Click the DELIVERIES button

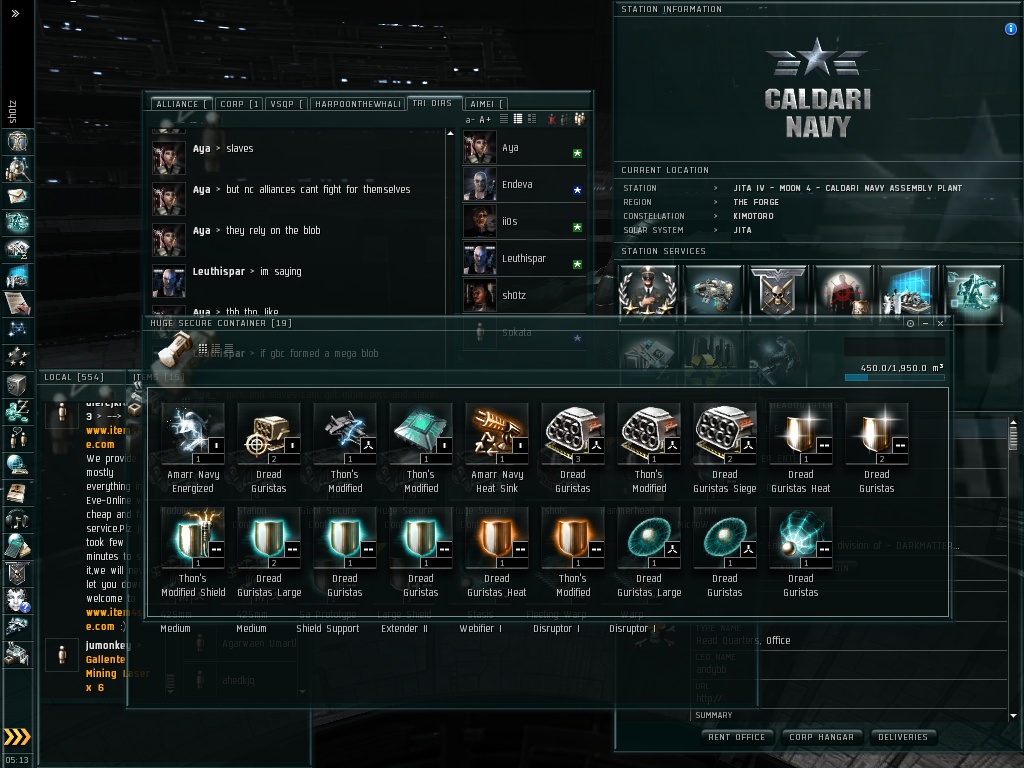point(903,737)
